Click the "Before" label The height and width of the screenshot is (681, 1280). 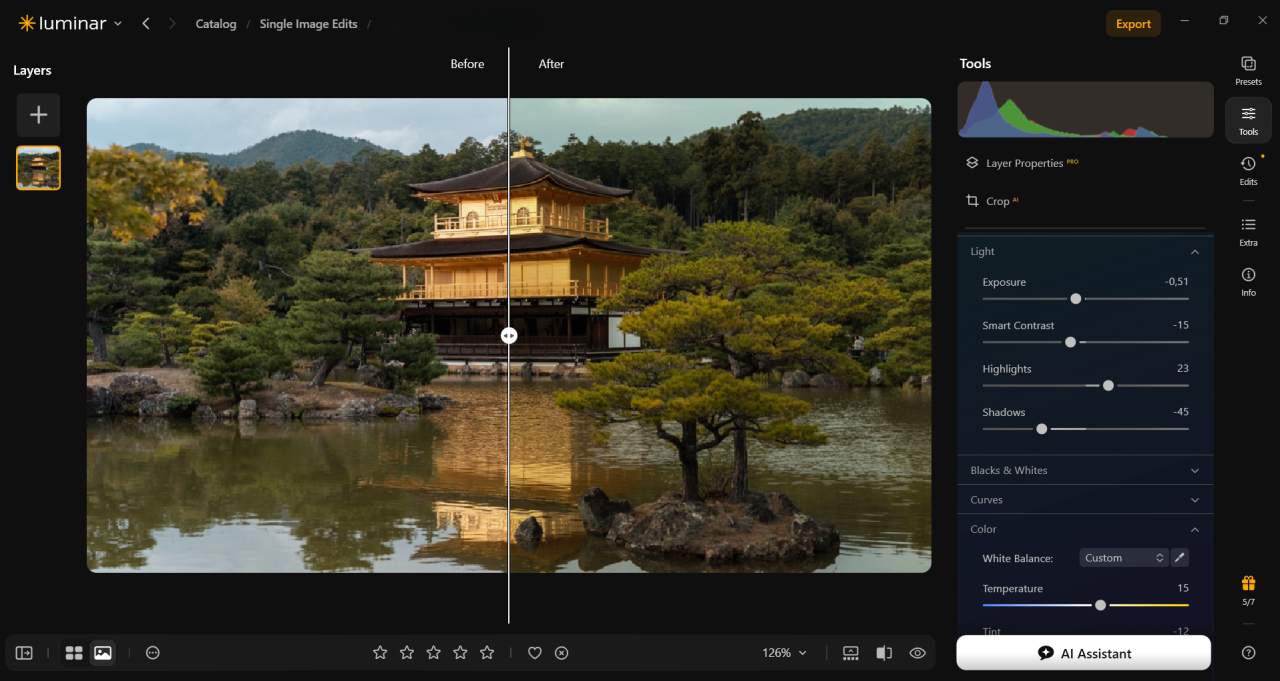(467, 64)
